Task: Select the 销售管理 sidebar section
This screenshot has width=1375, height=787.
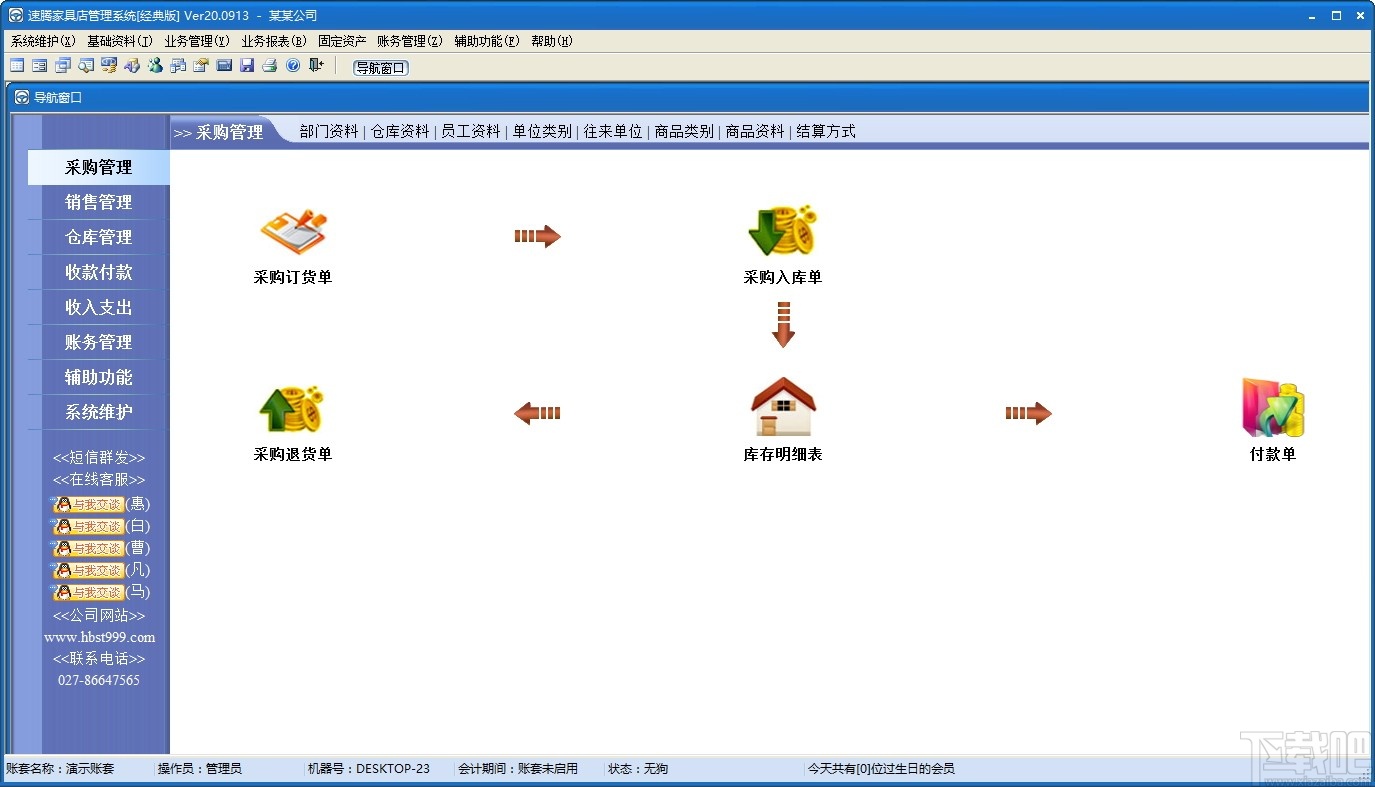Action: 97,202
